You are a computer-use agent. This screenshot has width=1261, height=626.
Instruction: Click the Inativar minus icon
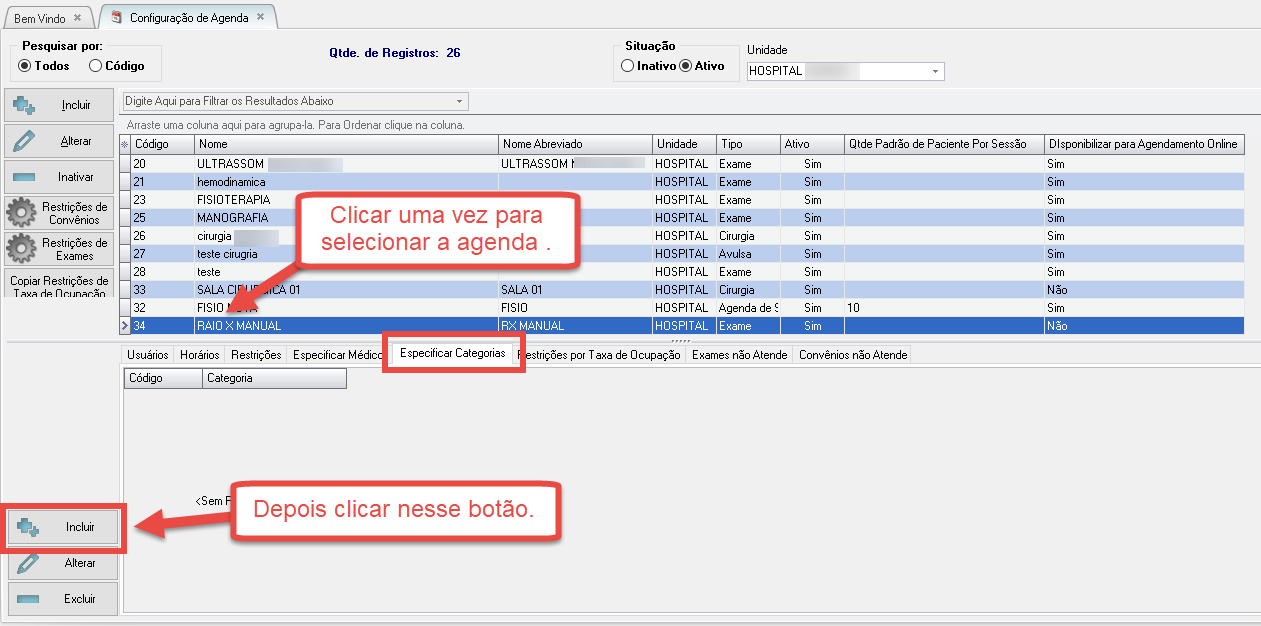click(25, 177)
